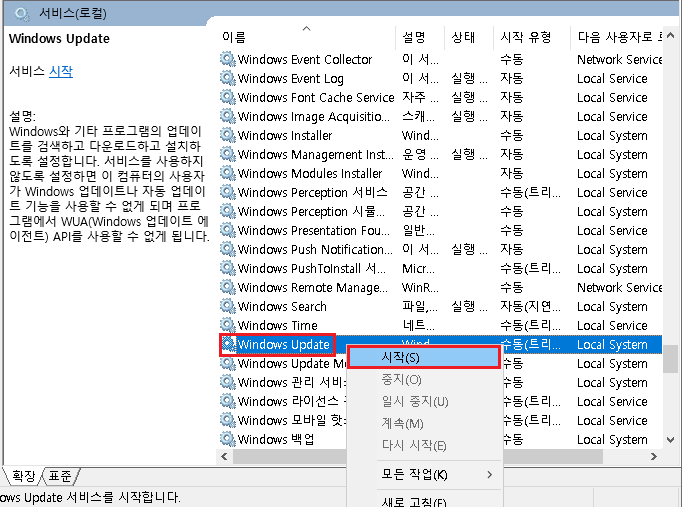Click the vertical scrollbar up arrow
The image size is (682, 507).
tap(671, 36)
